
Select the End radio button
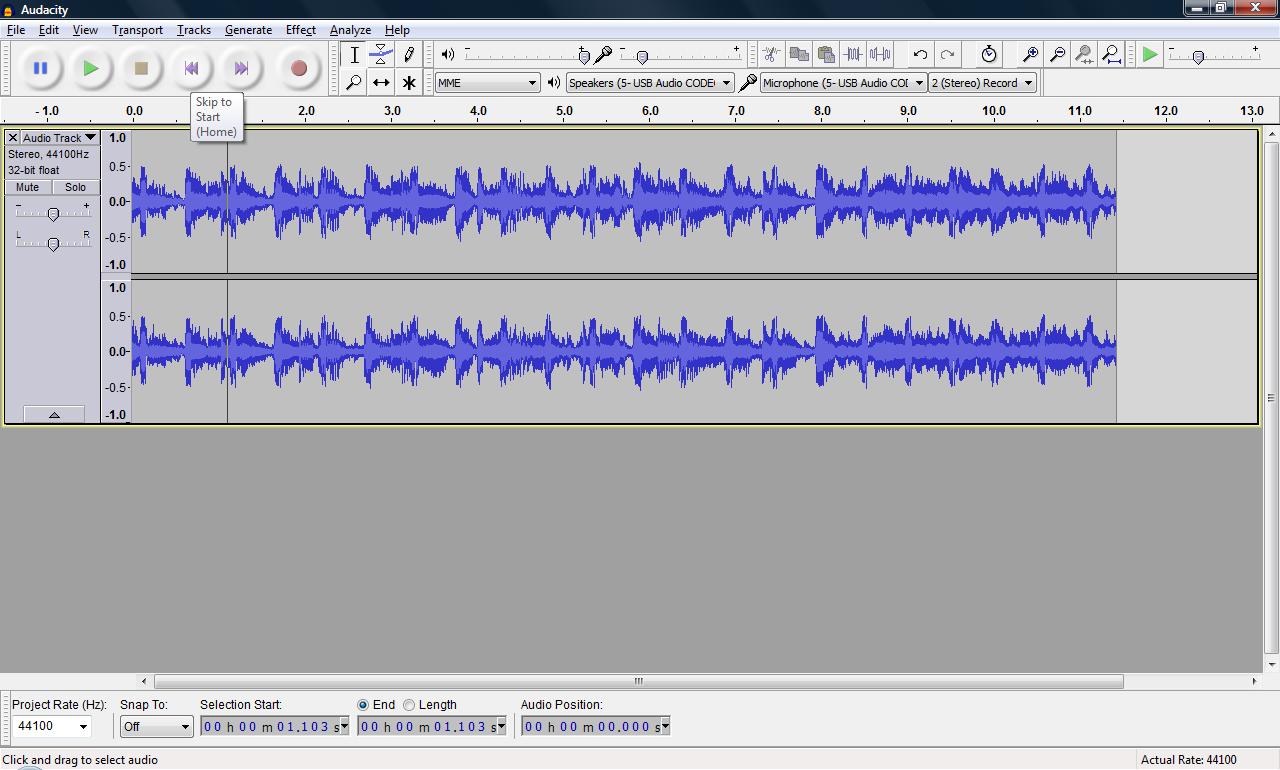point(363,705)
